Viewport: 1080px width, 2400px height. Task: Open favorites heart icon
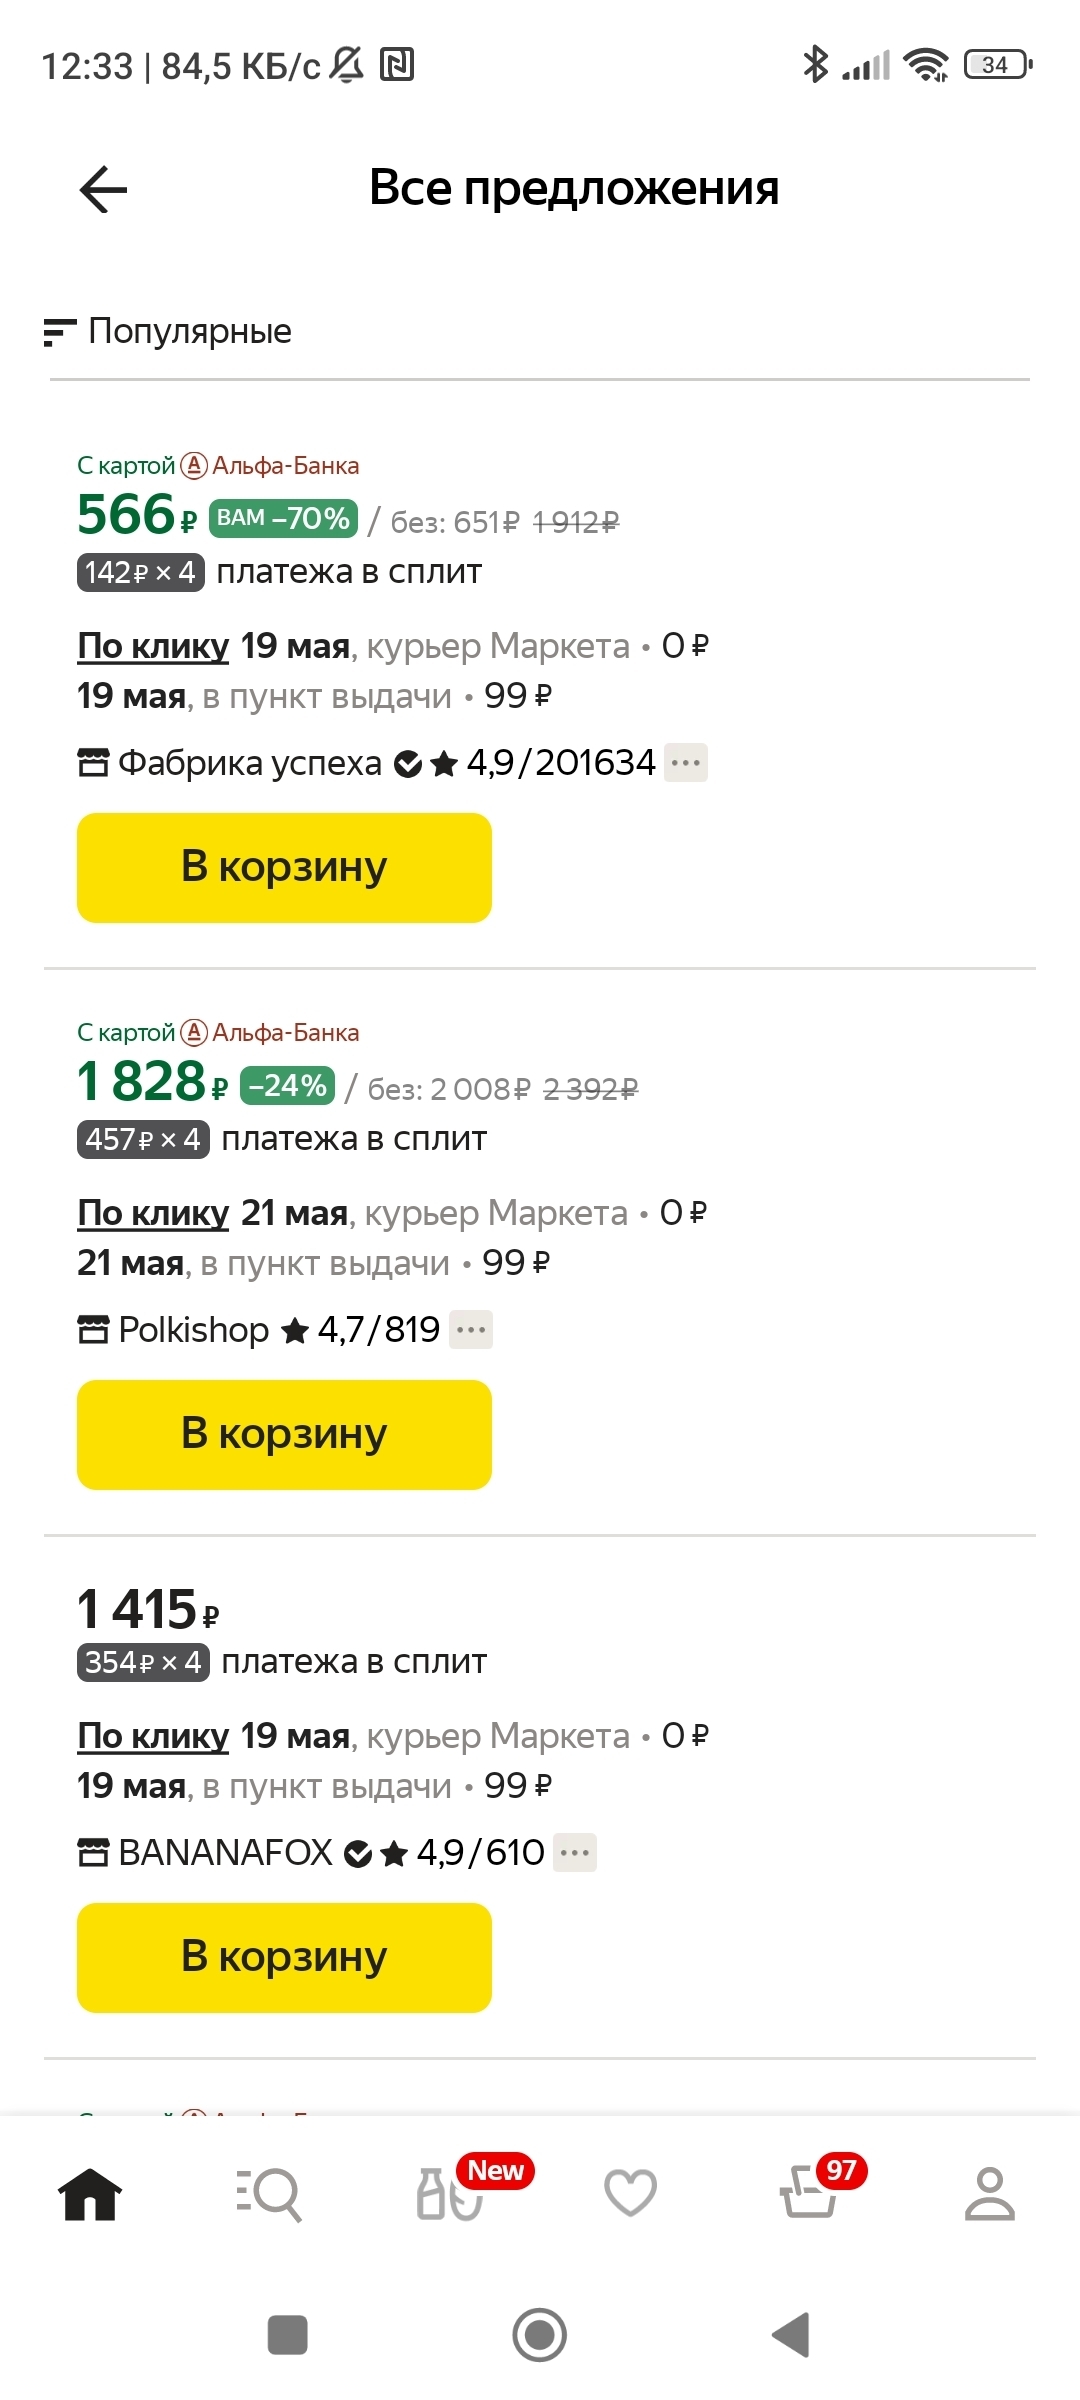[x=630, y=2194]
